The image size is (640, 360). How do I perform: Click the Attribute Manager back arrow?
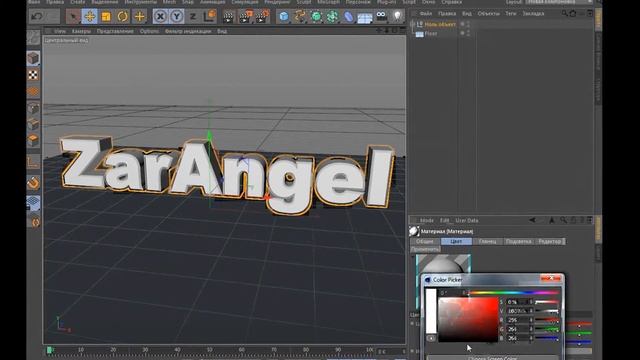point(532,220)
